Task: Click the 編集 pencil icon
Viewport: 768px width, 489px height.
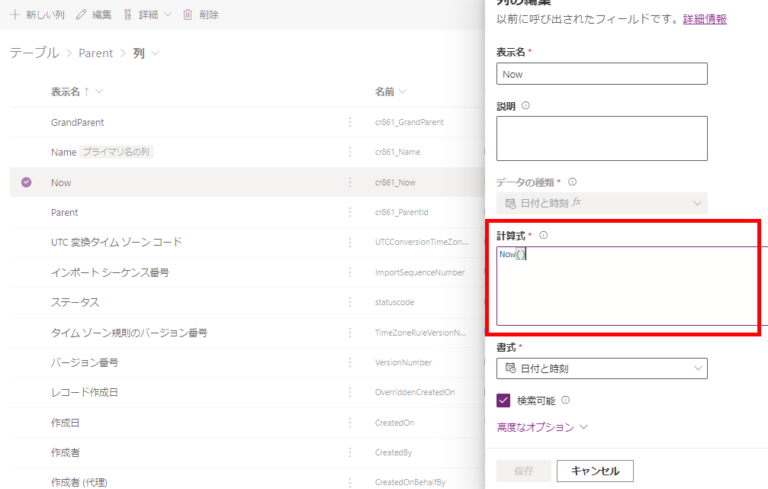Action: tap(81, 15)
